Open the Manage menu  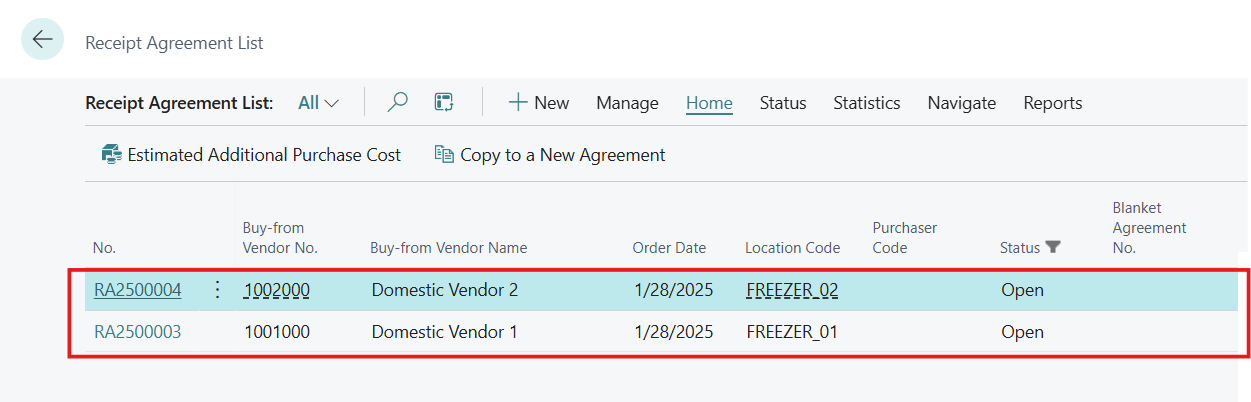627,102
